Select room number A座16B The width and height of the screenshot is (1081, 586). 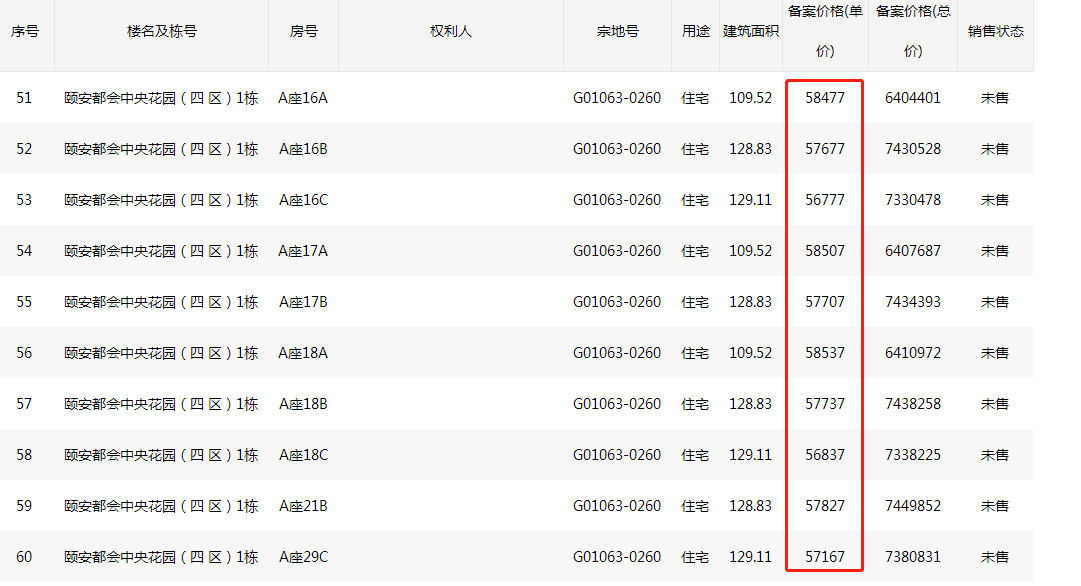point(303,149)
